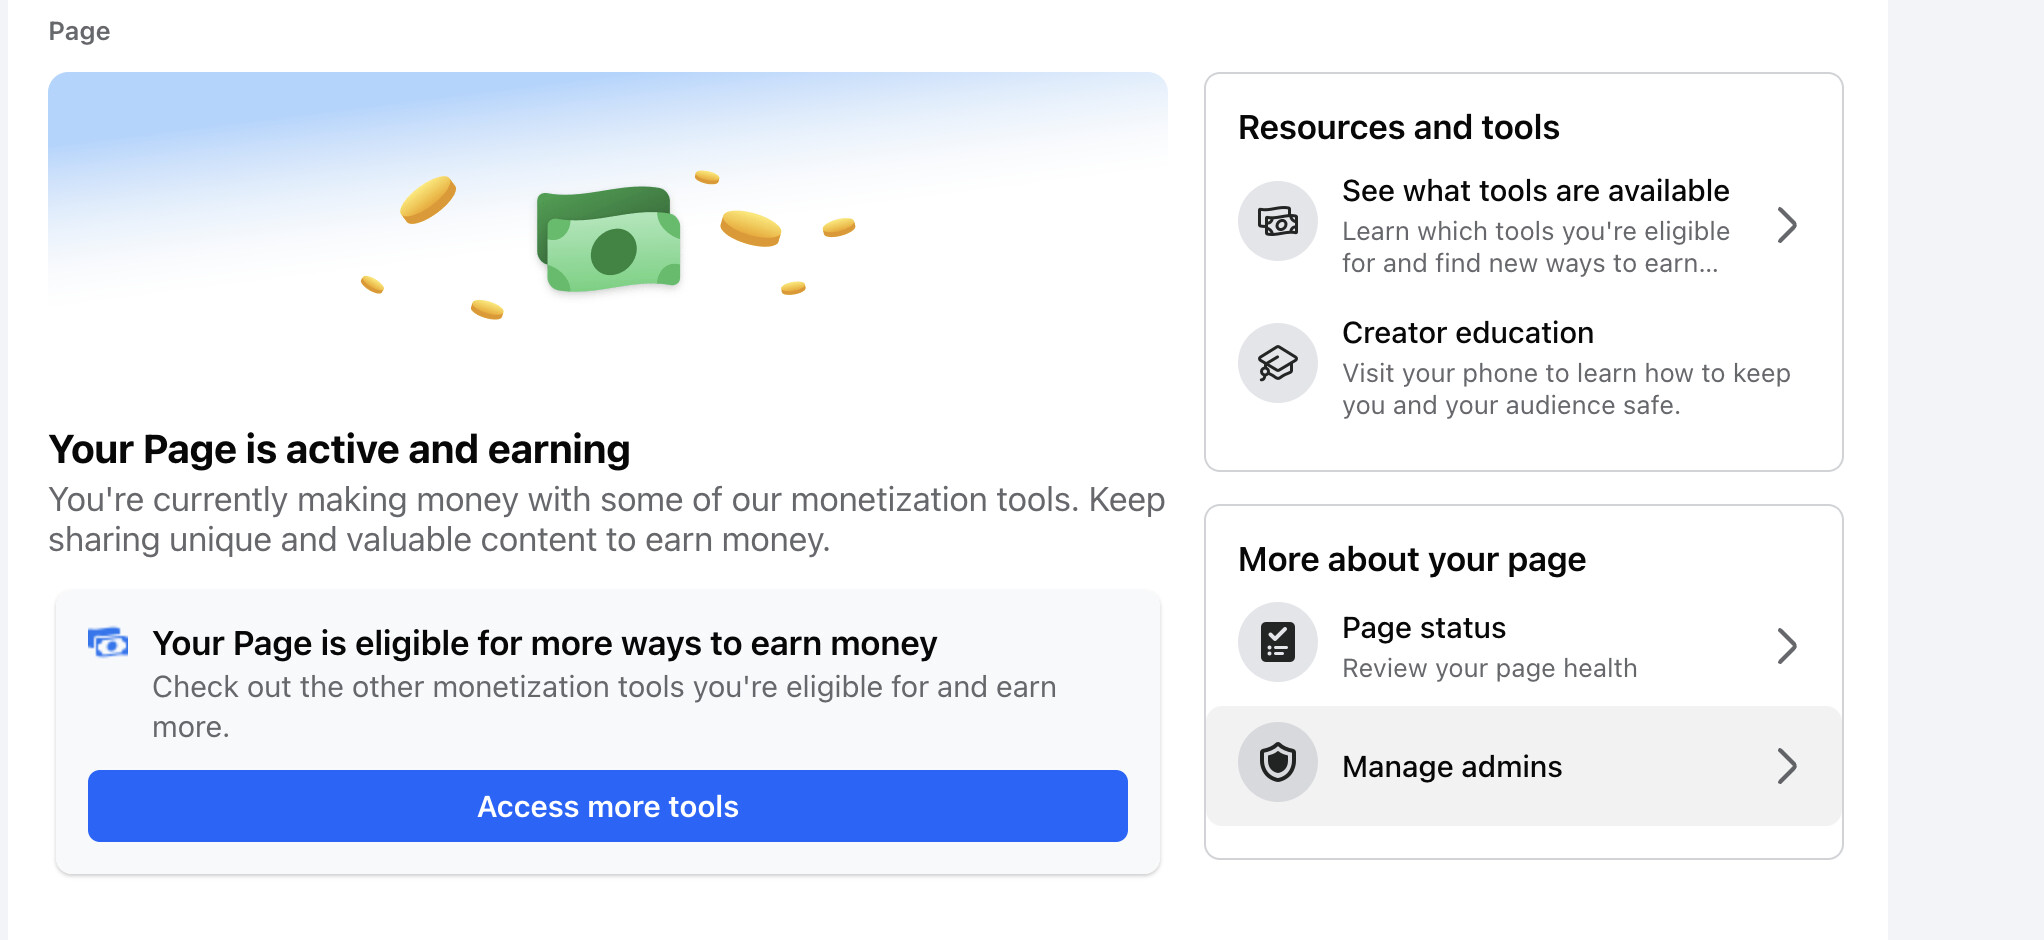
Task: Click the green dollar bill illustration
Action: 609,240
